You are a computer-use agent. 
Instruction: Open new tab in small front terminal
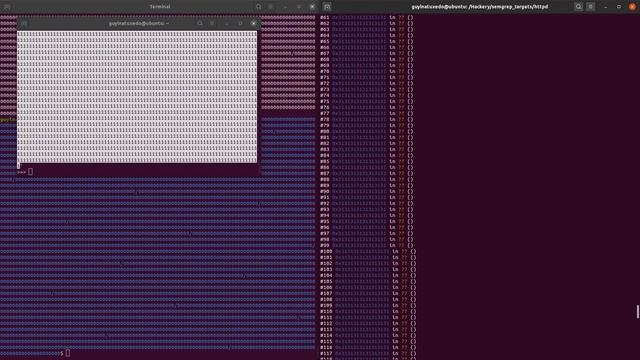24,24
